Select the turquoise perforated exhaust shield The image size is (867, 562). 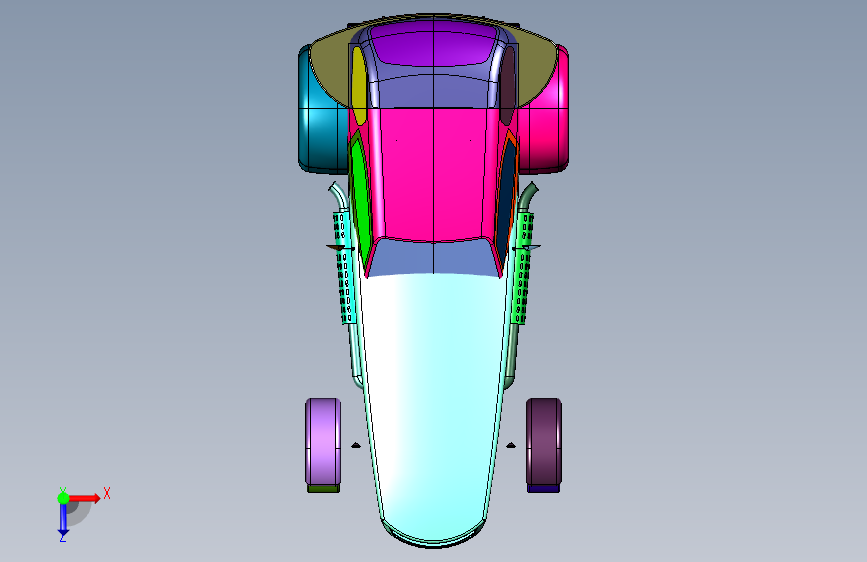tap(345, 268)
